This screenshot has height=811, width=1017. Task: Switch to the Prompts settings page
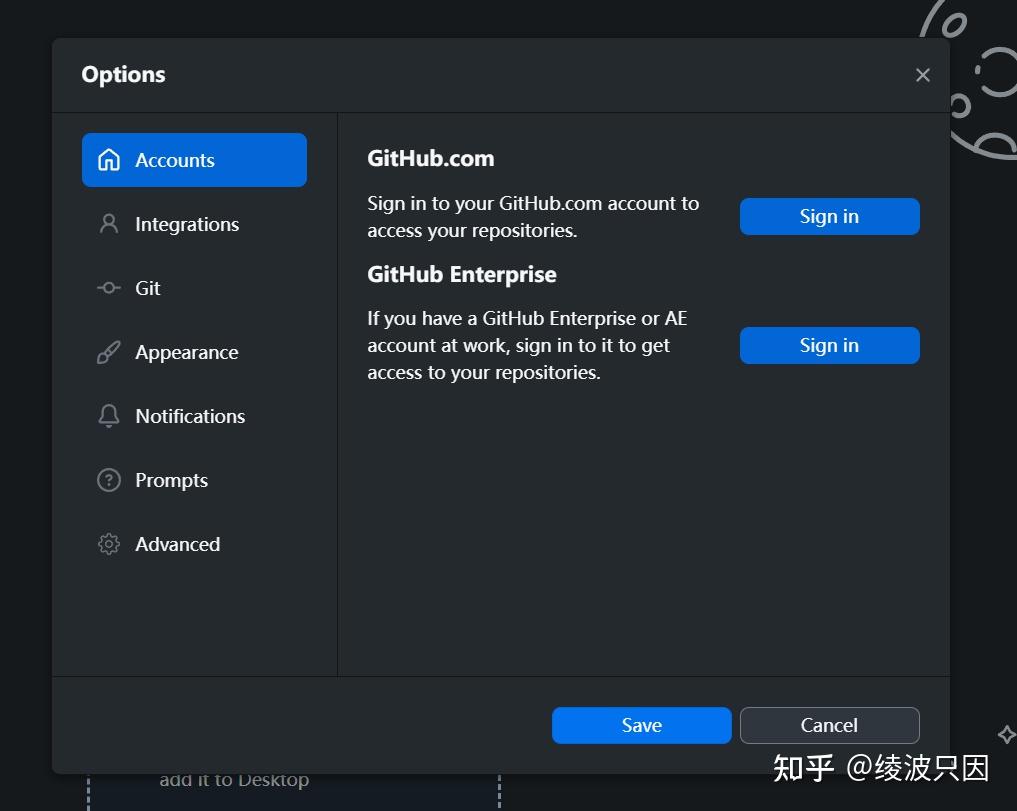coord(171,479)
